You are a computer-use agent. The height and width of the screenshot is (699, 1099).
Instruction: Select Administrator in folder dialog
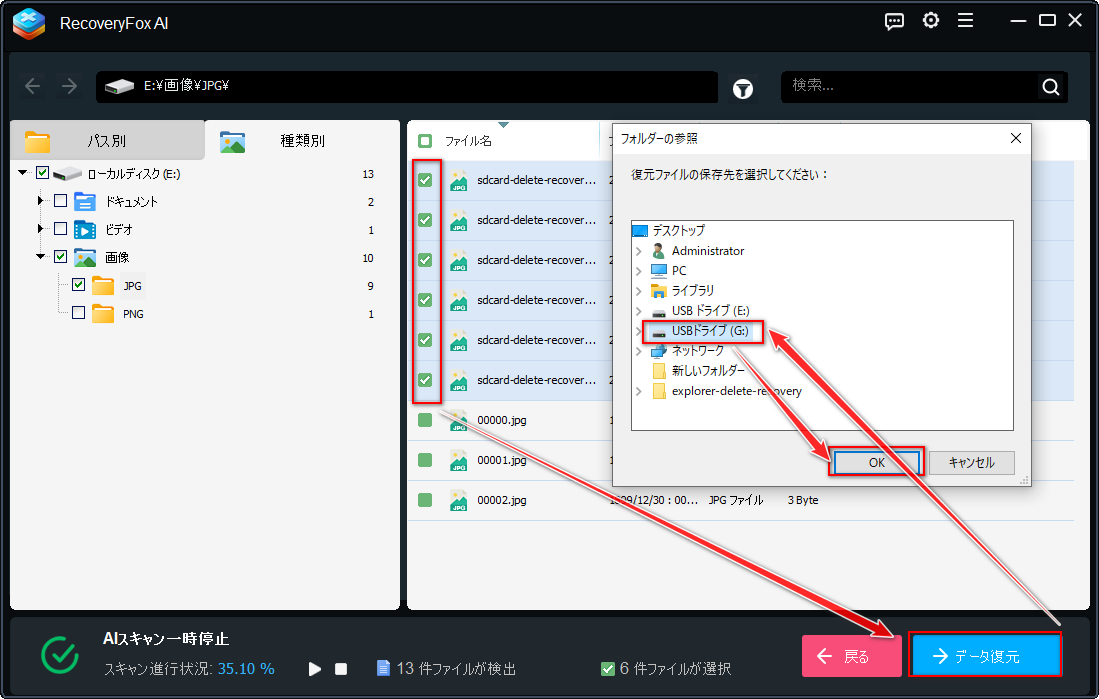click(708, 250)
